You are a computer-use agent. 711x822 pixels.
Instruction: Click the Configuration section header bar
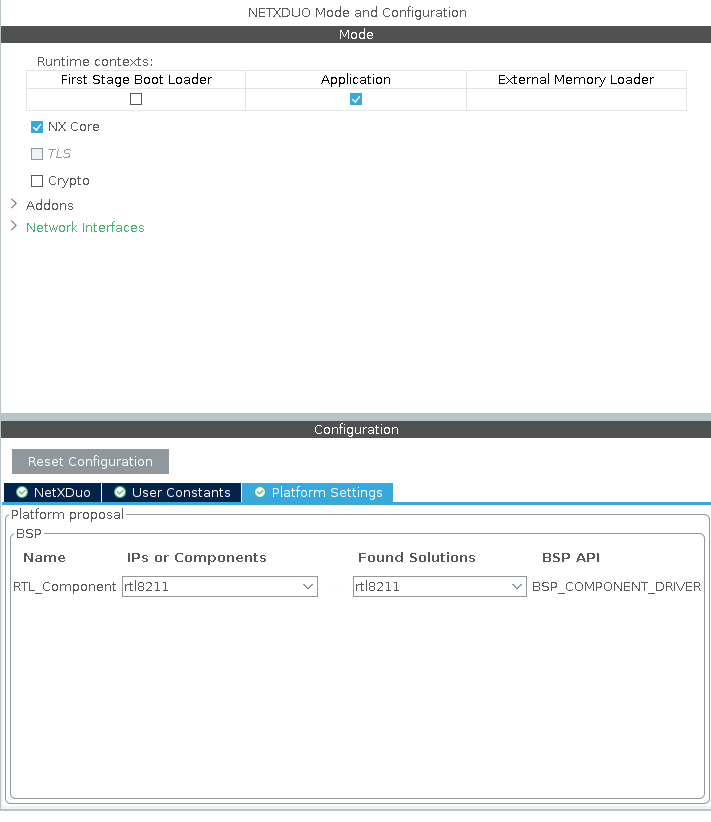click(x=356, y=429)
